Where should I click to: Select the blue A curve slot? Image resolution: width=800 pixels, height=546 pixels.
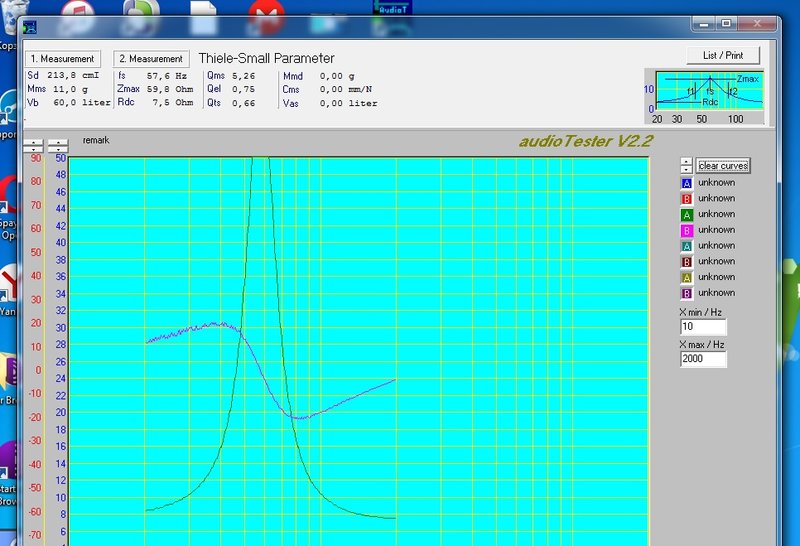pyautogui.click(x=687, y=183)
